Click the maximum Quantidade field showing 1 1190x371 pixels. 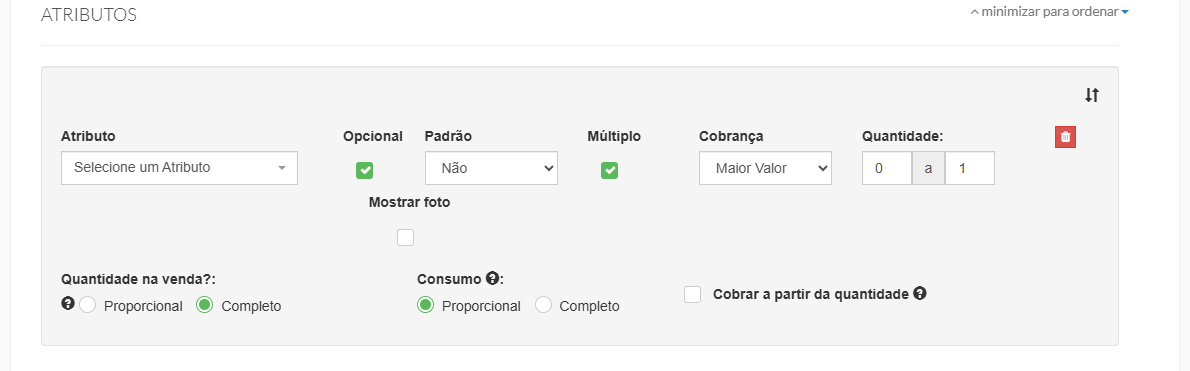pyautogui.click(x=969, y=168)
